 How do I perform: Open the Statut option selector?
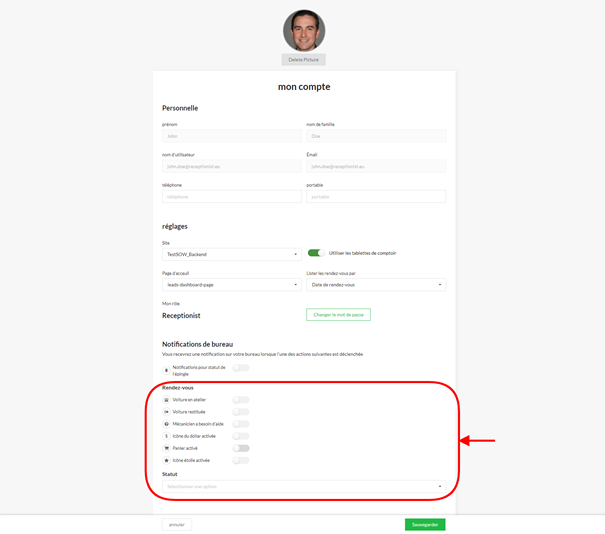(x=304, y=486)
